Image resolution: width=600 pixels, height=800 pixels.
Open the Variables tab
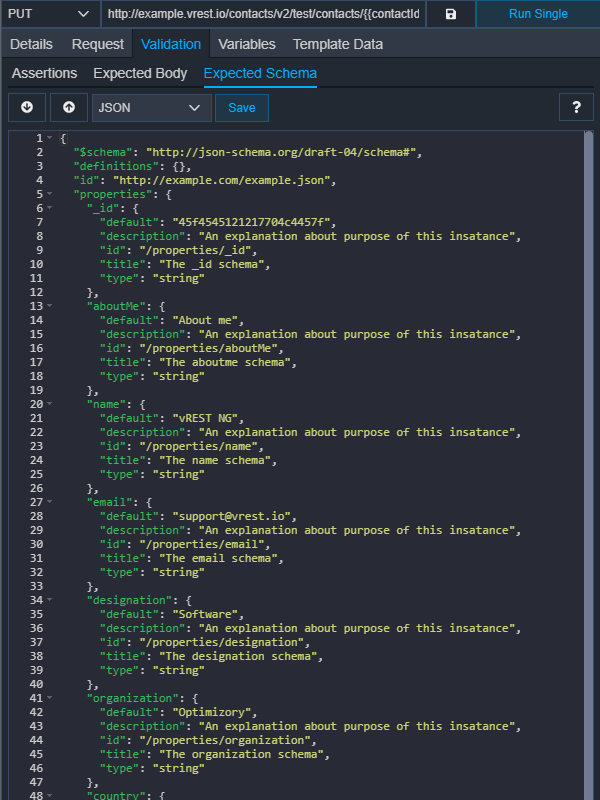(x=247, y=44)
